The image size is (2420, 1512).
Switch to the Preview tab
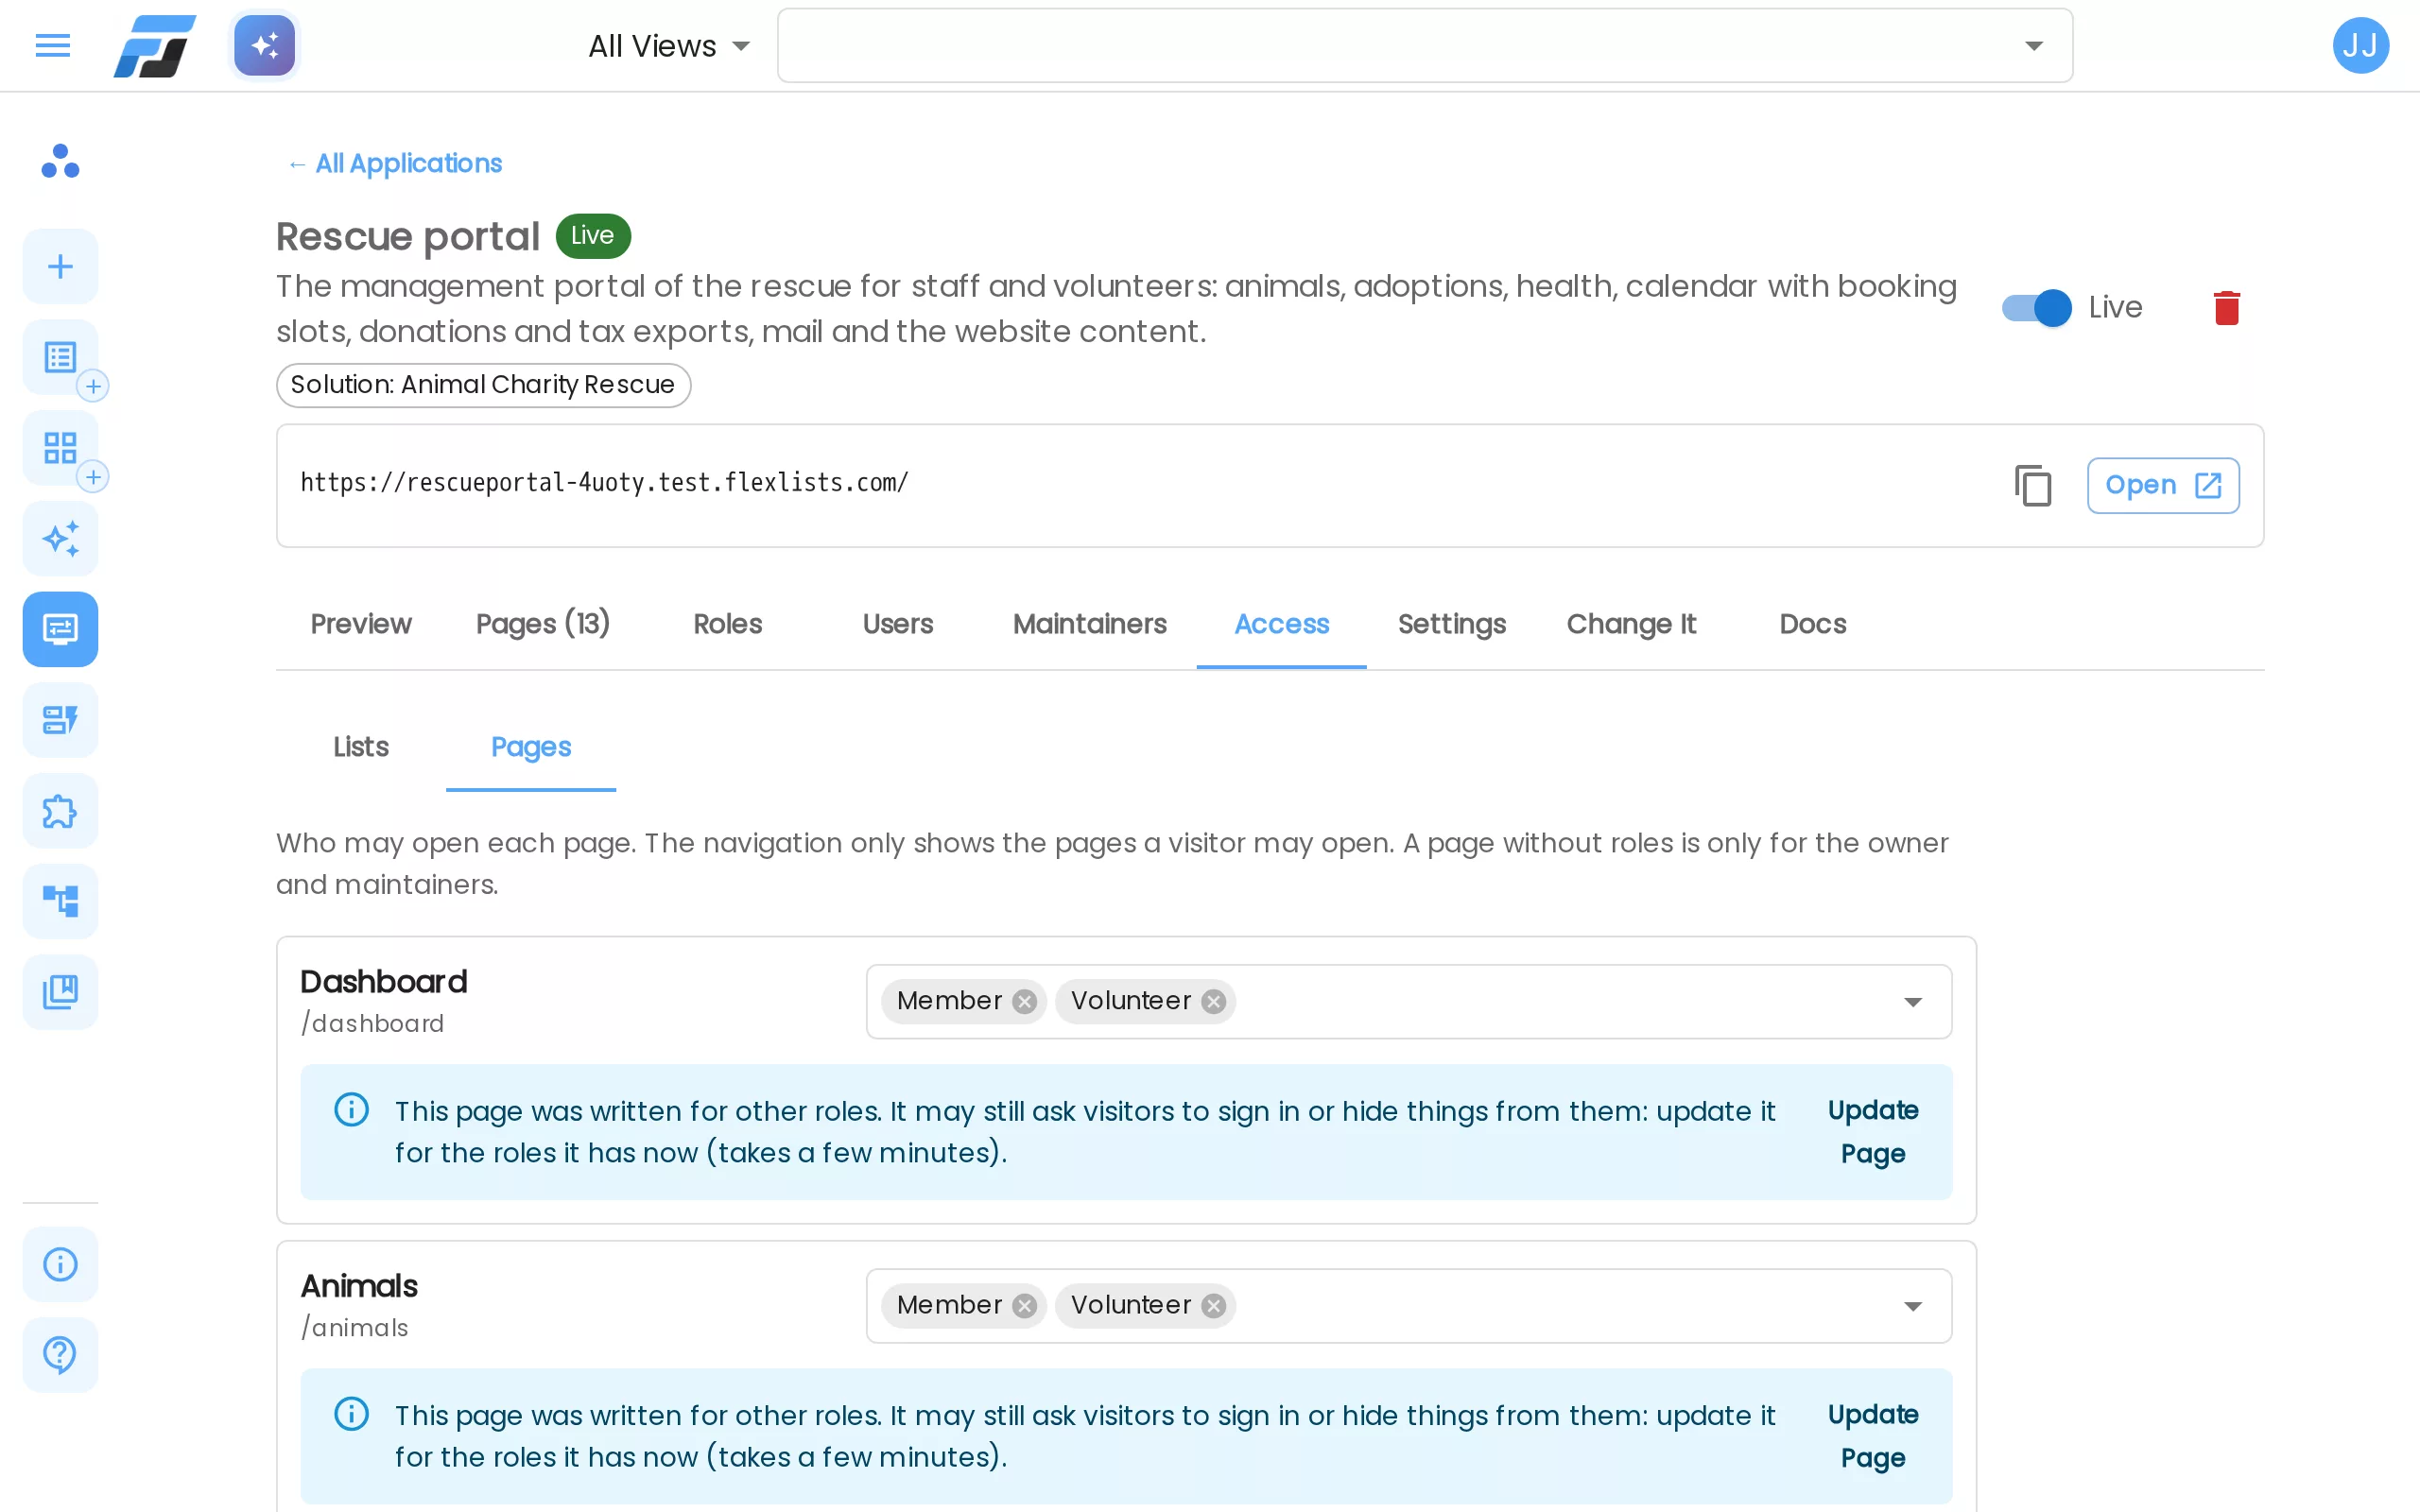click(361, 624)
